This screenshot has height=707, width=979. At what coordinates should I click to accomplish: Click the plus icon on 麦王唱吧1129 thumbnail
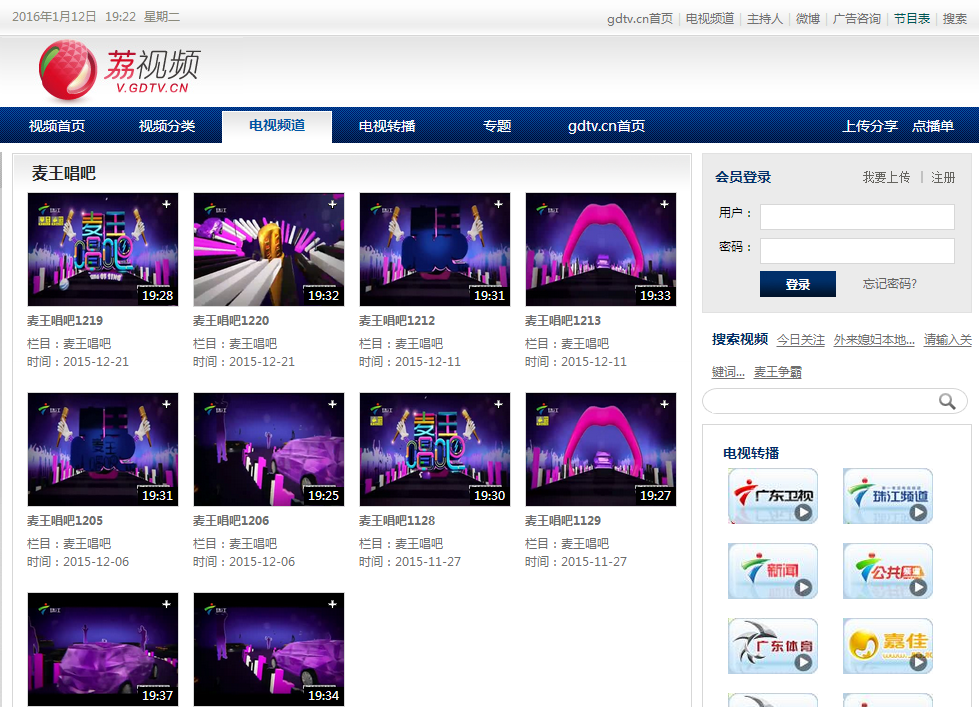click(665, 404)
